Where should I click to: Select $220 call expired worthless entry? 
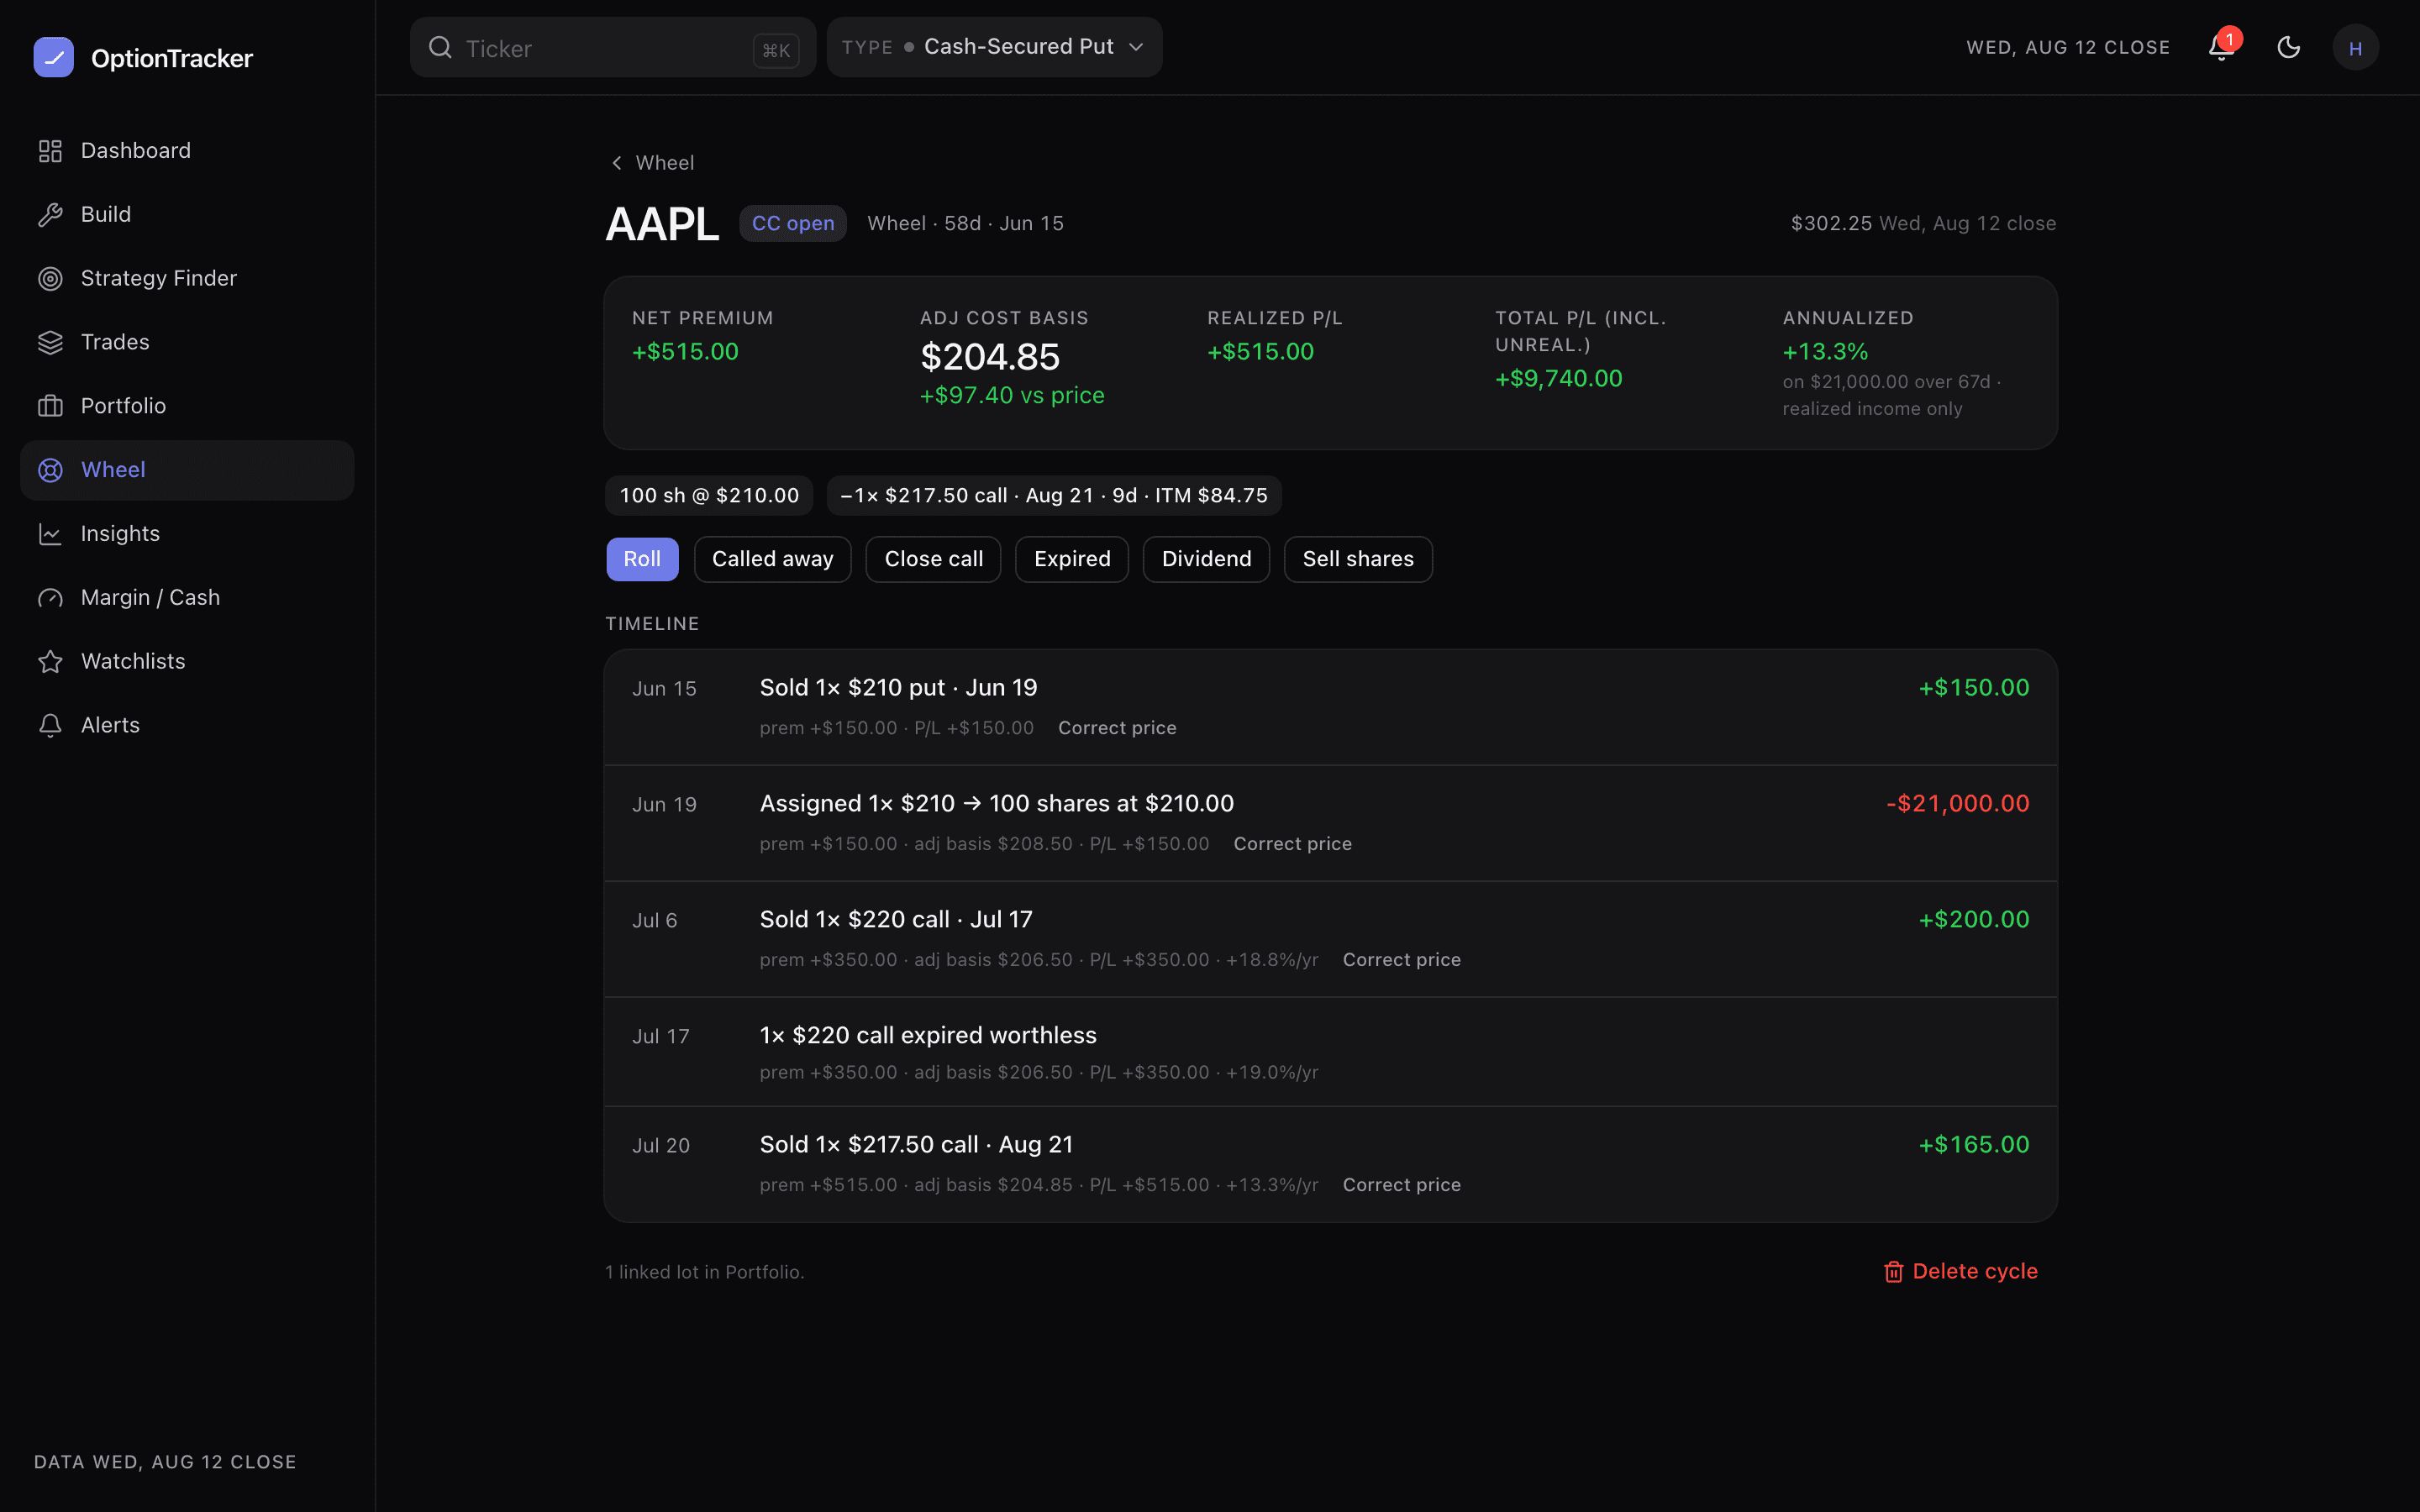coord(1330,1052)
